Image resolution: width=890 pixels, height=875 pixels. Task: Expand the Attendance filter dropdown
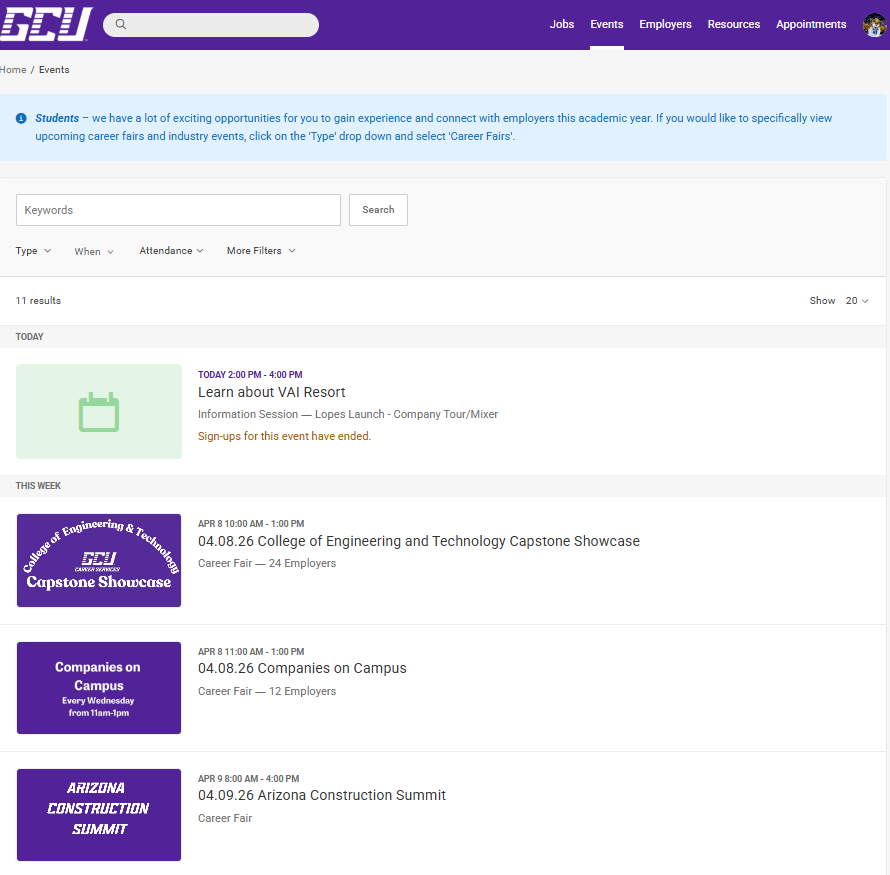point(171,251)
